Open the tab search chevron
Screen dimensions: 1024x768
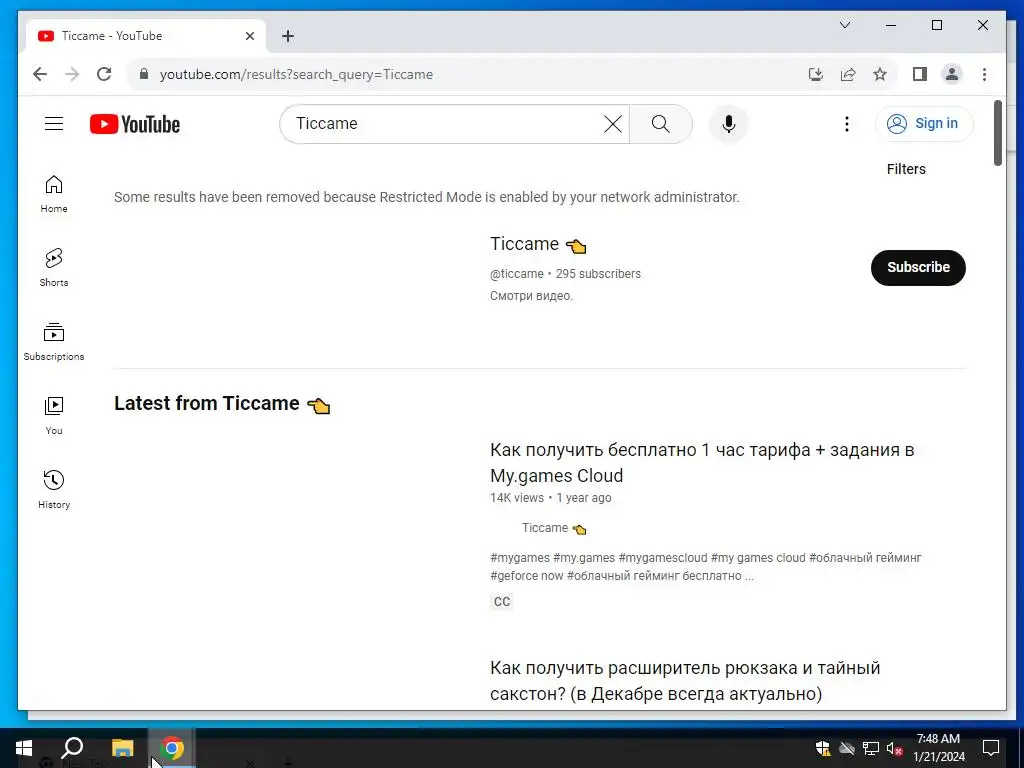pos(845,25)
